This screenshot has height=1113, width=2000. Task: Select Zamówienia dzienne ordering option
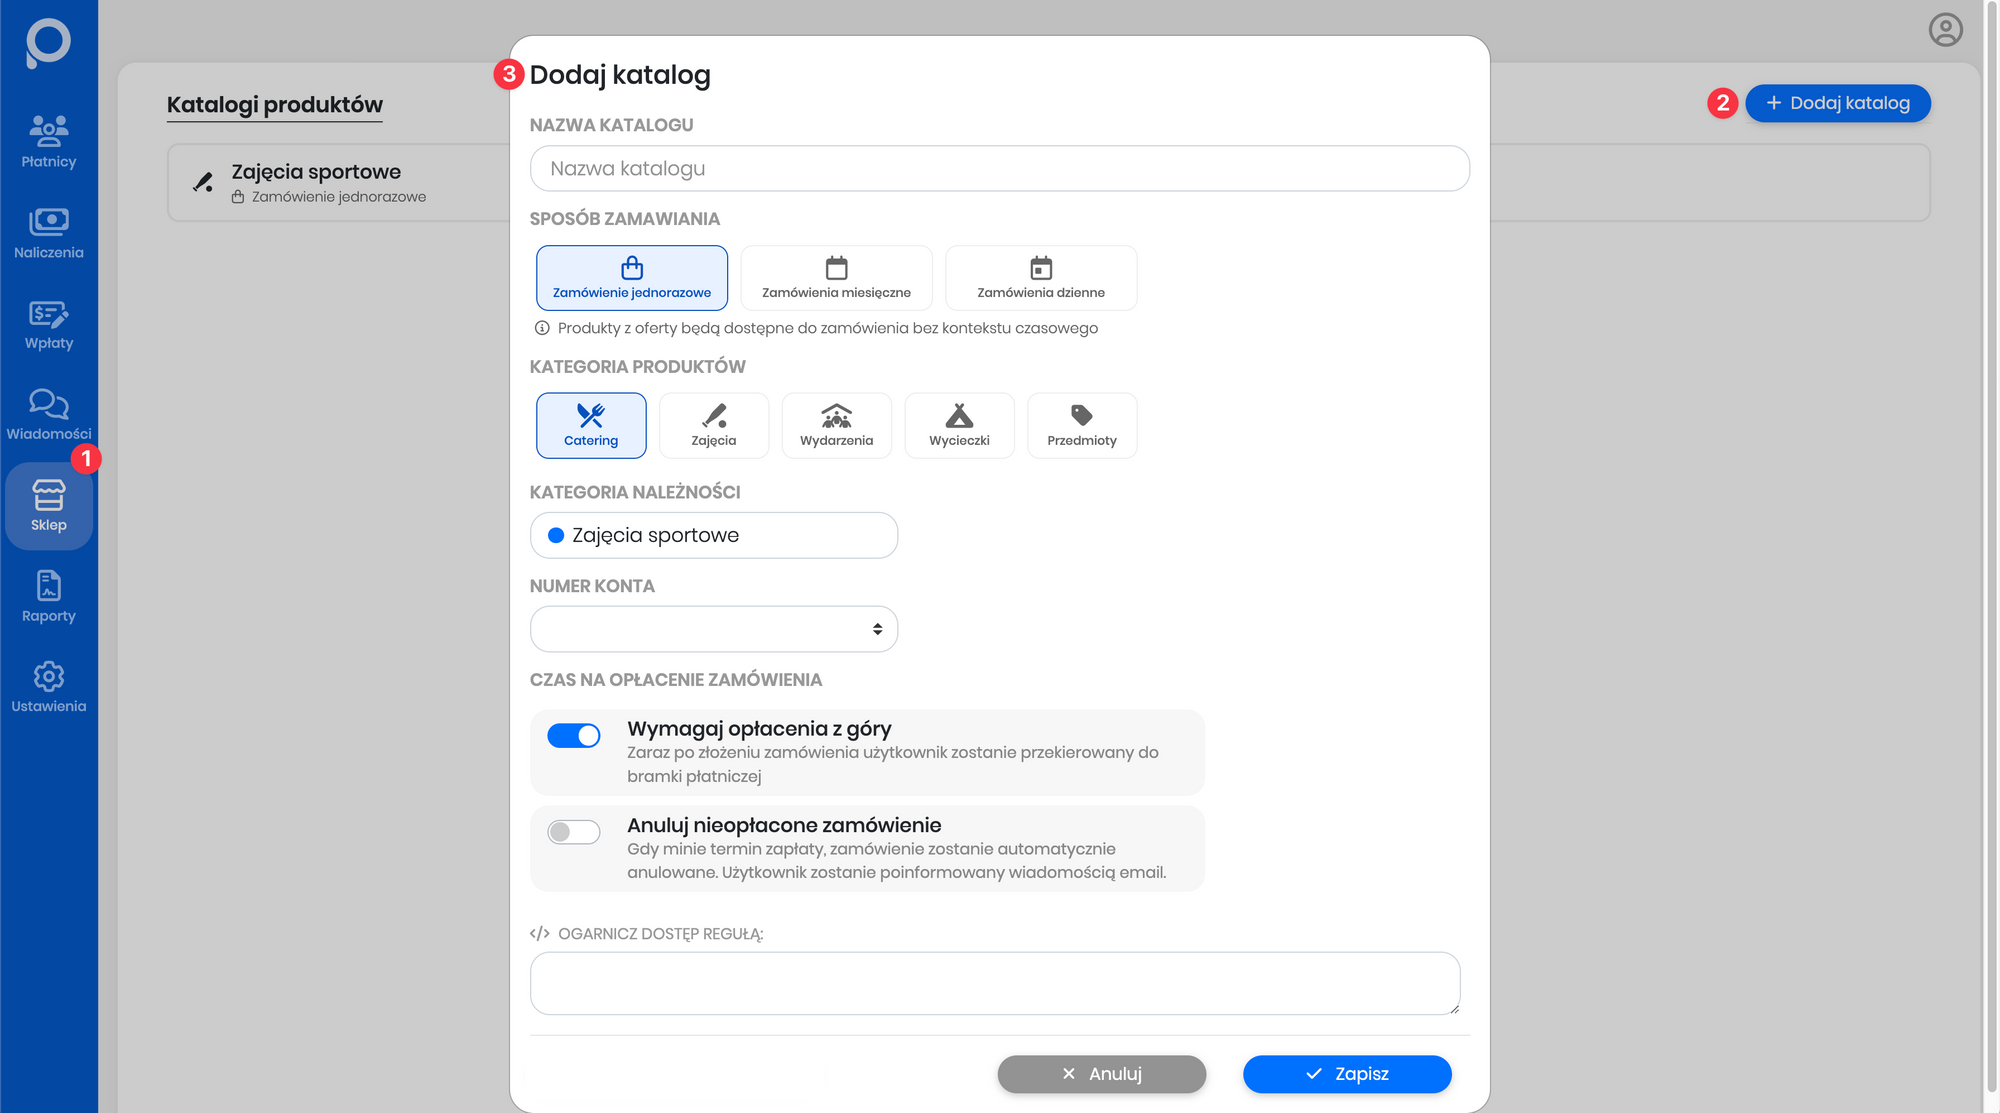(1040, 277)
